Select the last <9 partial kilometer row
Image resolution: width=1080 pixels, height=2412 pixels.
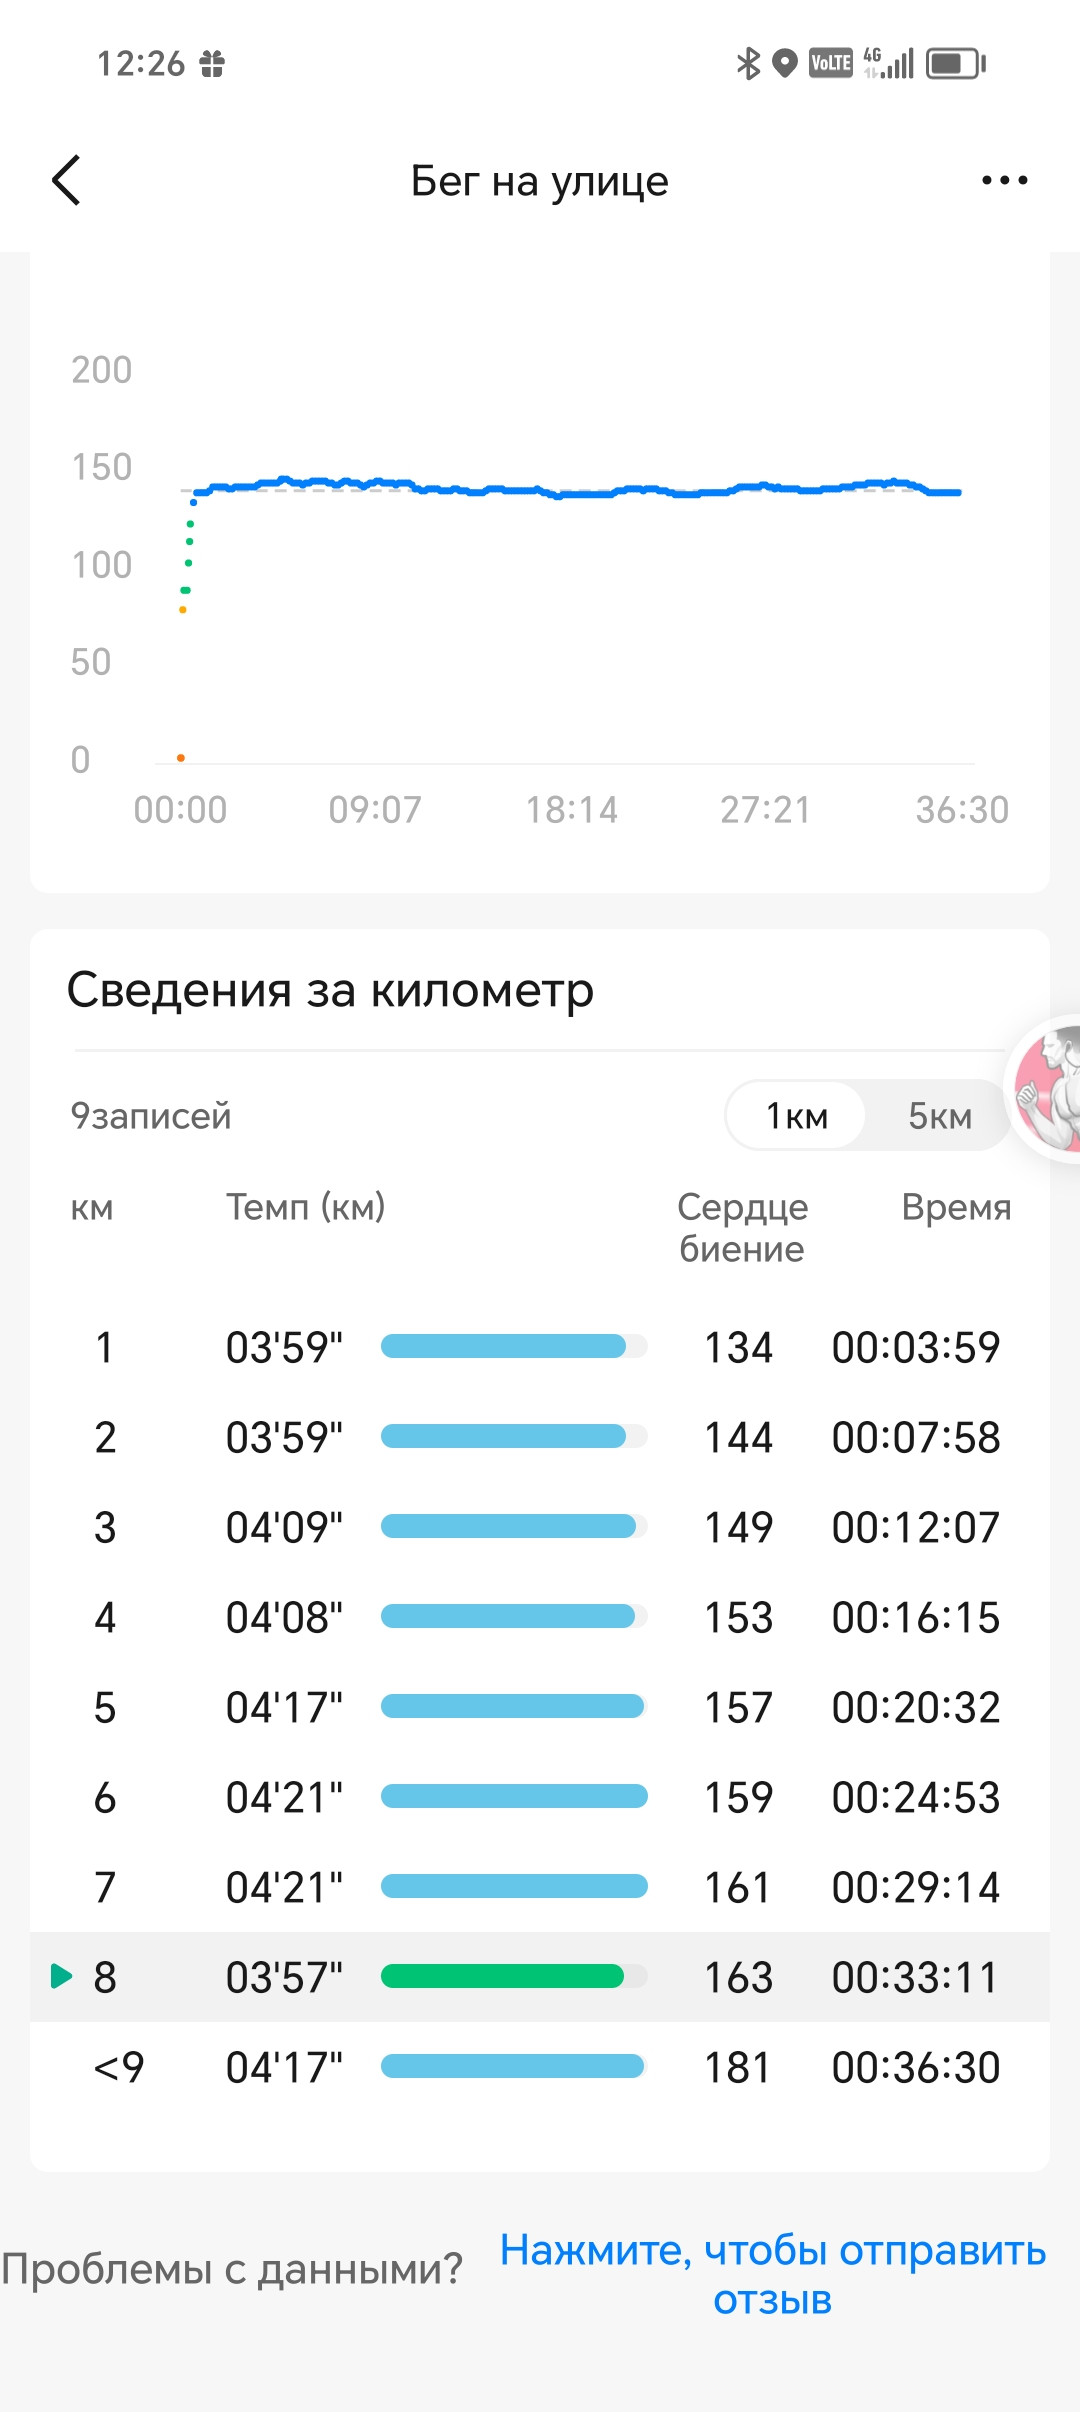540,2067
